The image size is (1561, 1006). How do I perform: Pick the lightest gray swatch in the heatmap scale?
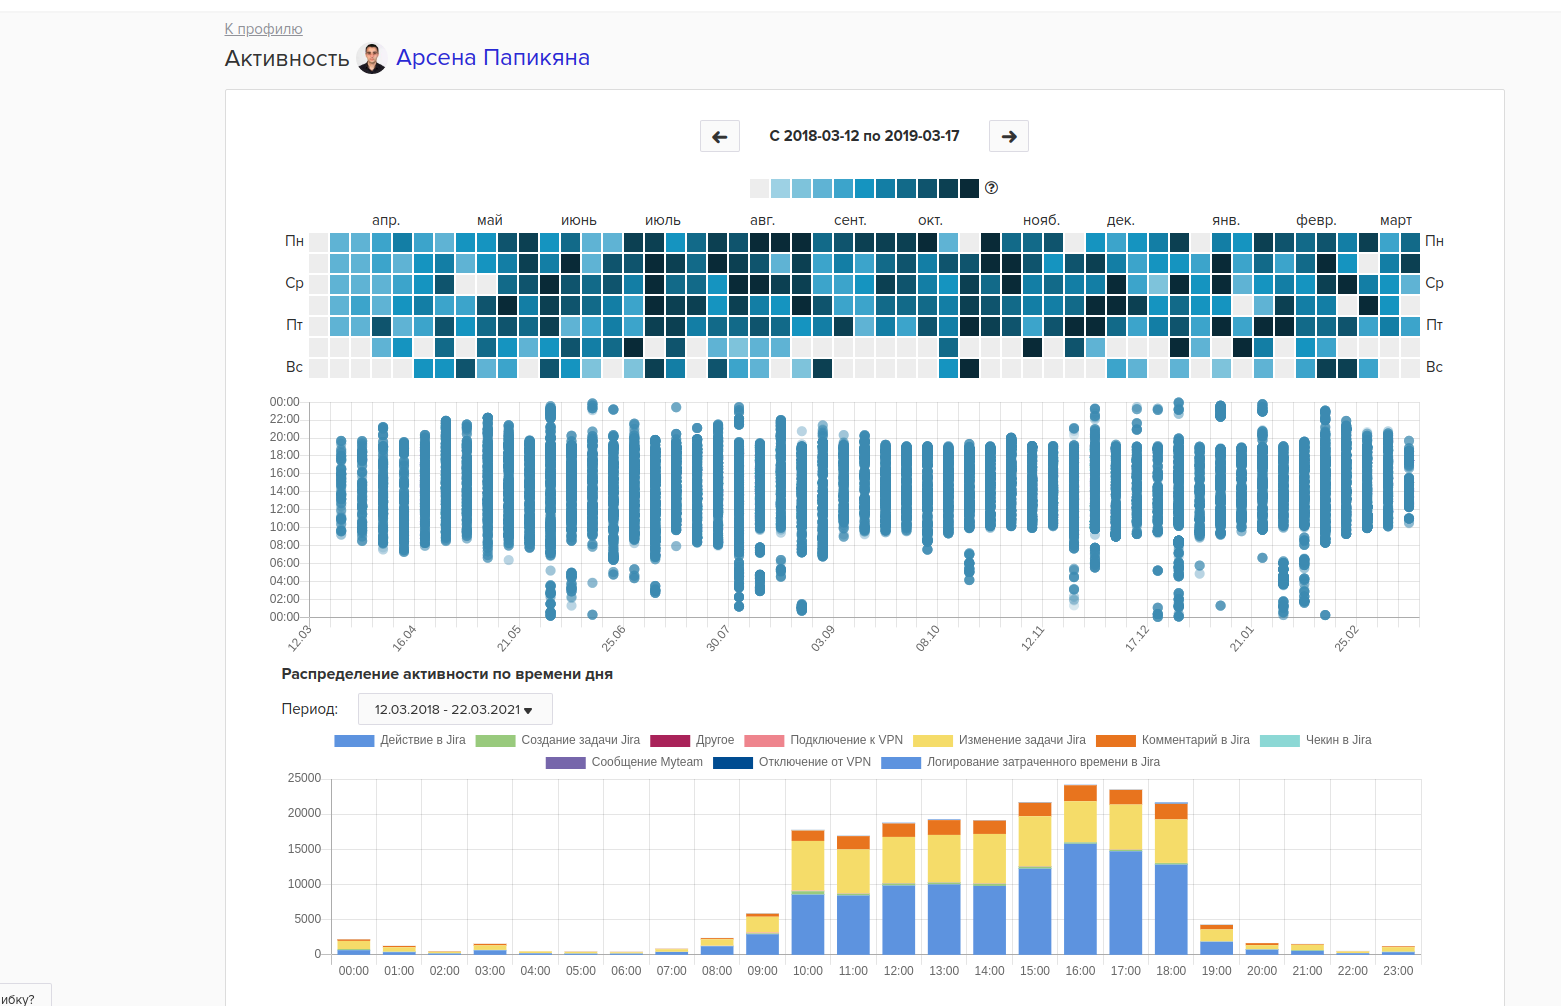tap(760, 188)
